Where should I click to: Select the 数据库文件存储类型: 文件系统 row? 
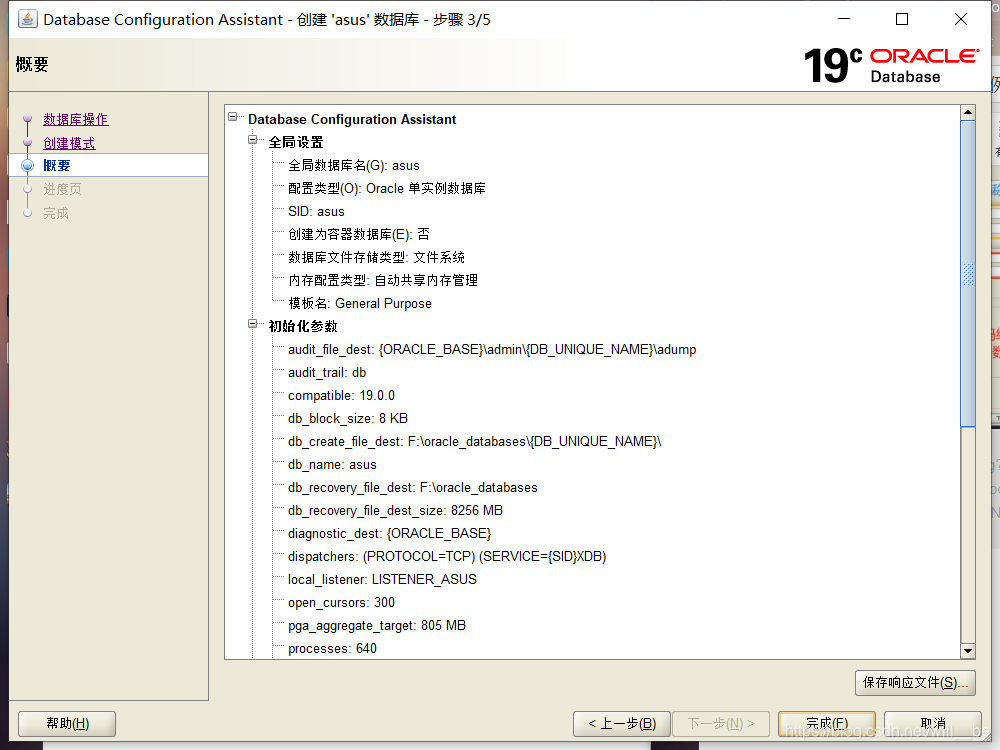pyautogui.click(x=376, y=258)
